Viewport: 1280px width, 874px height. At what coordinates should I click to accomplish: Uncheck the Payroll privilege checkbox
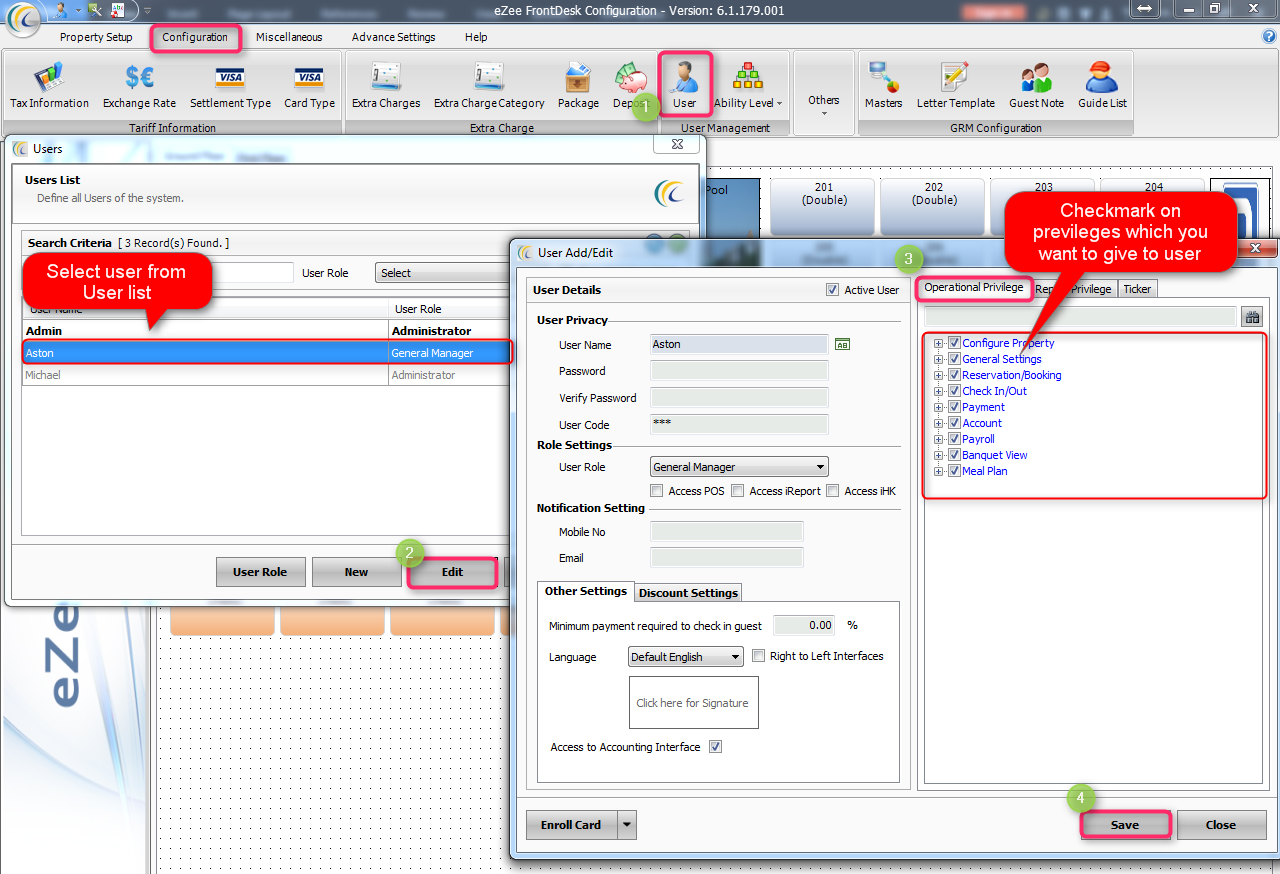click(954, 439)
